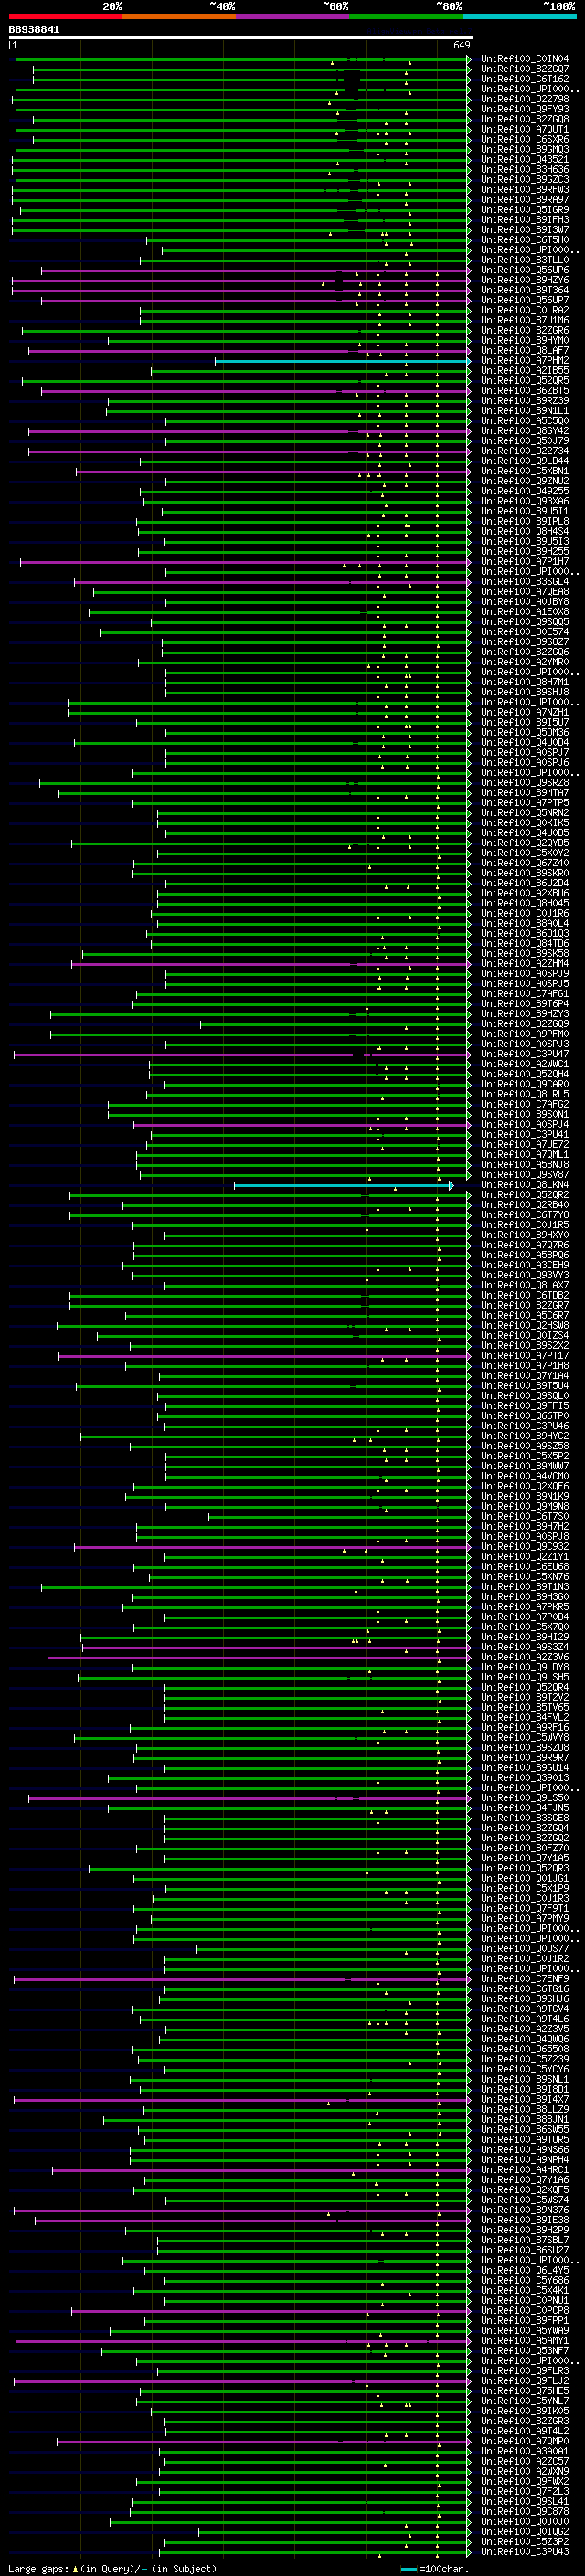Viewport: 585px width, 2576px height.
Task: Select hit UniRef100_Q8GY42
Action: click(x=525, y=431)
